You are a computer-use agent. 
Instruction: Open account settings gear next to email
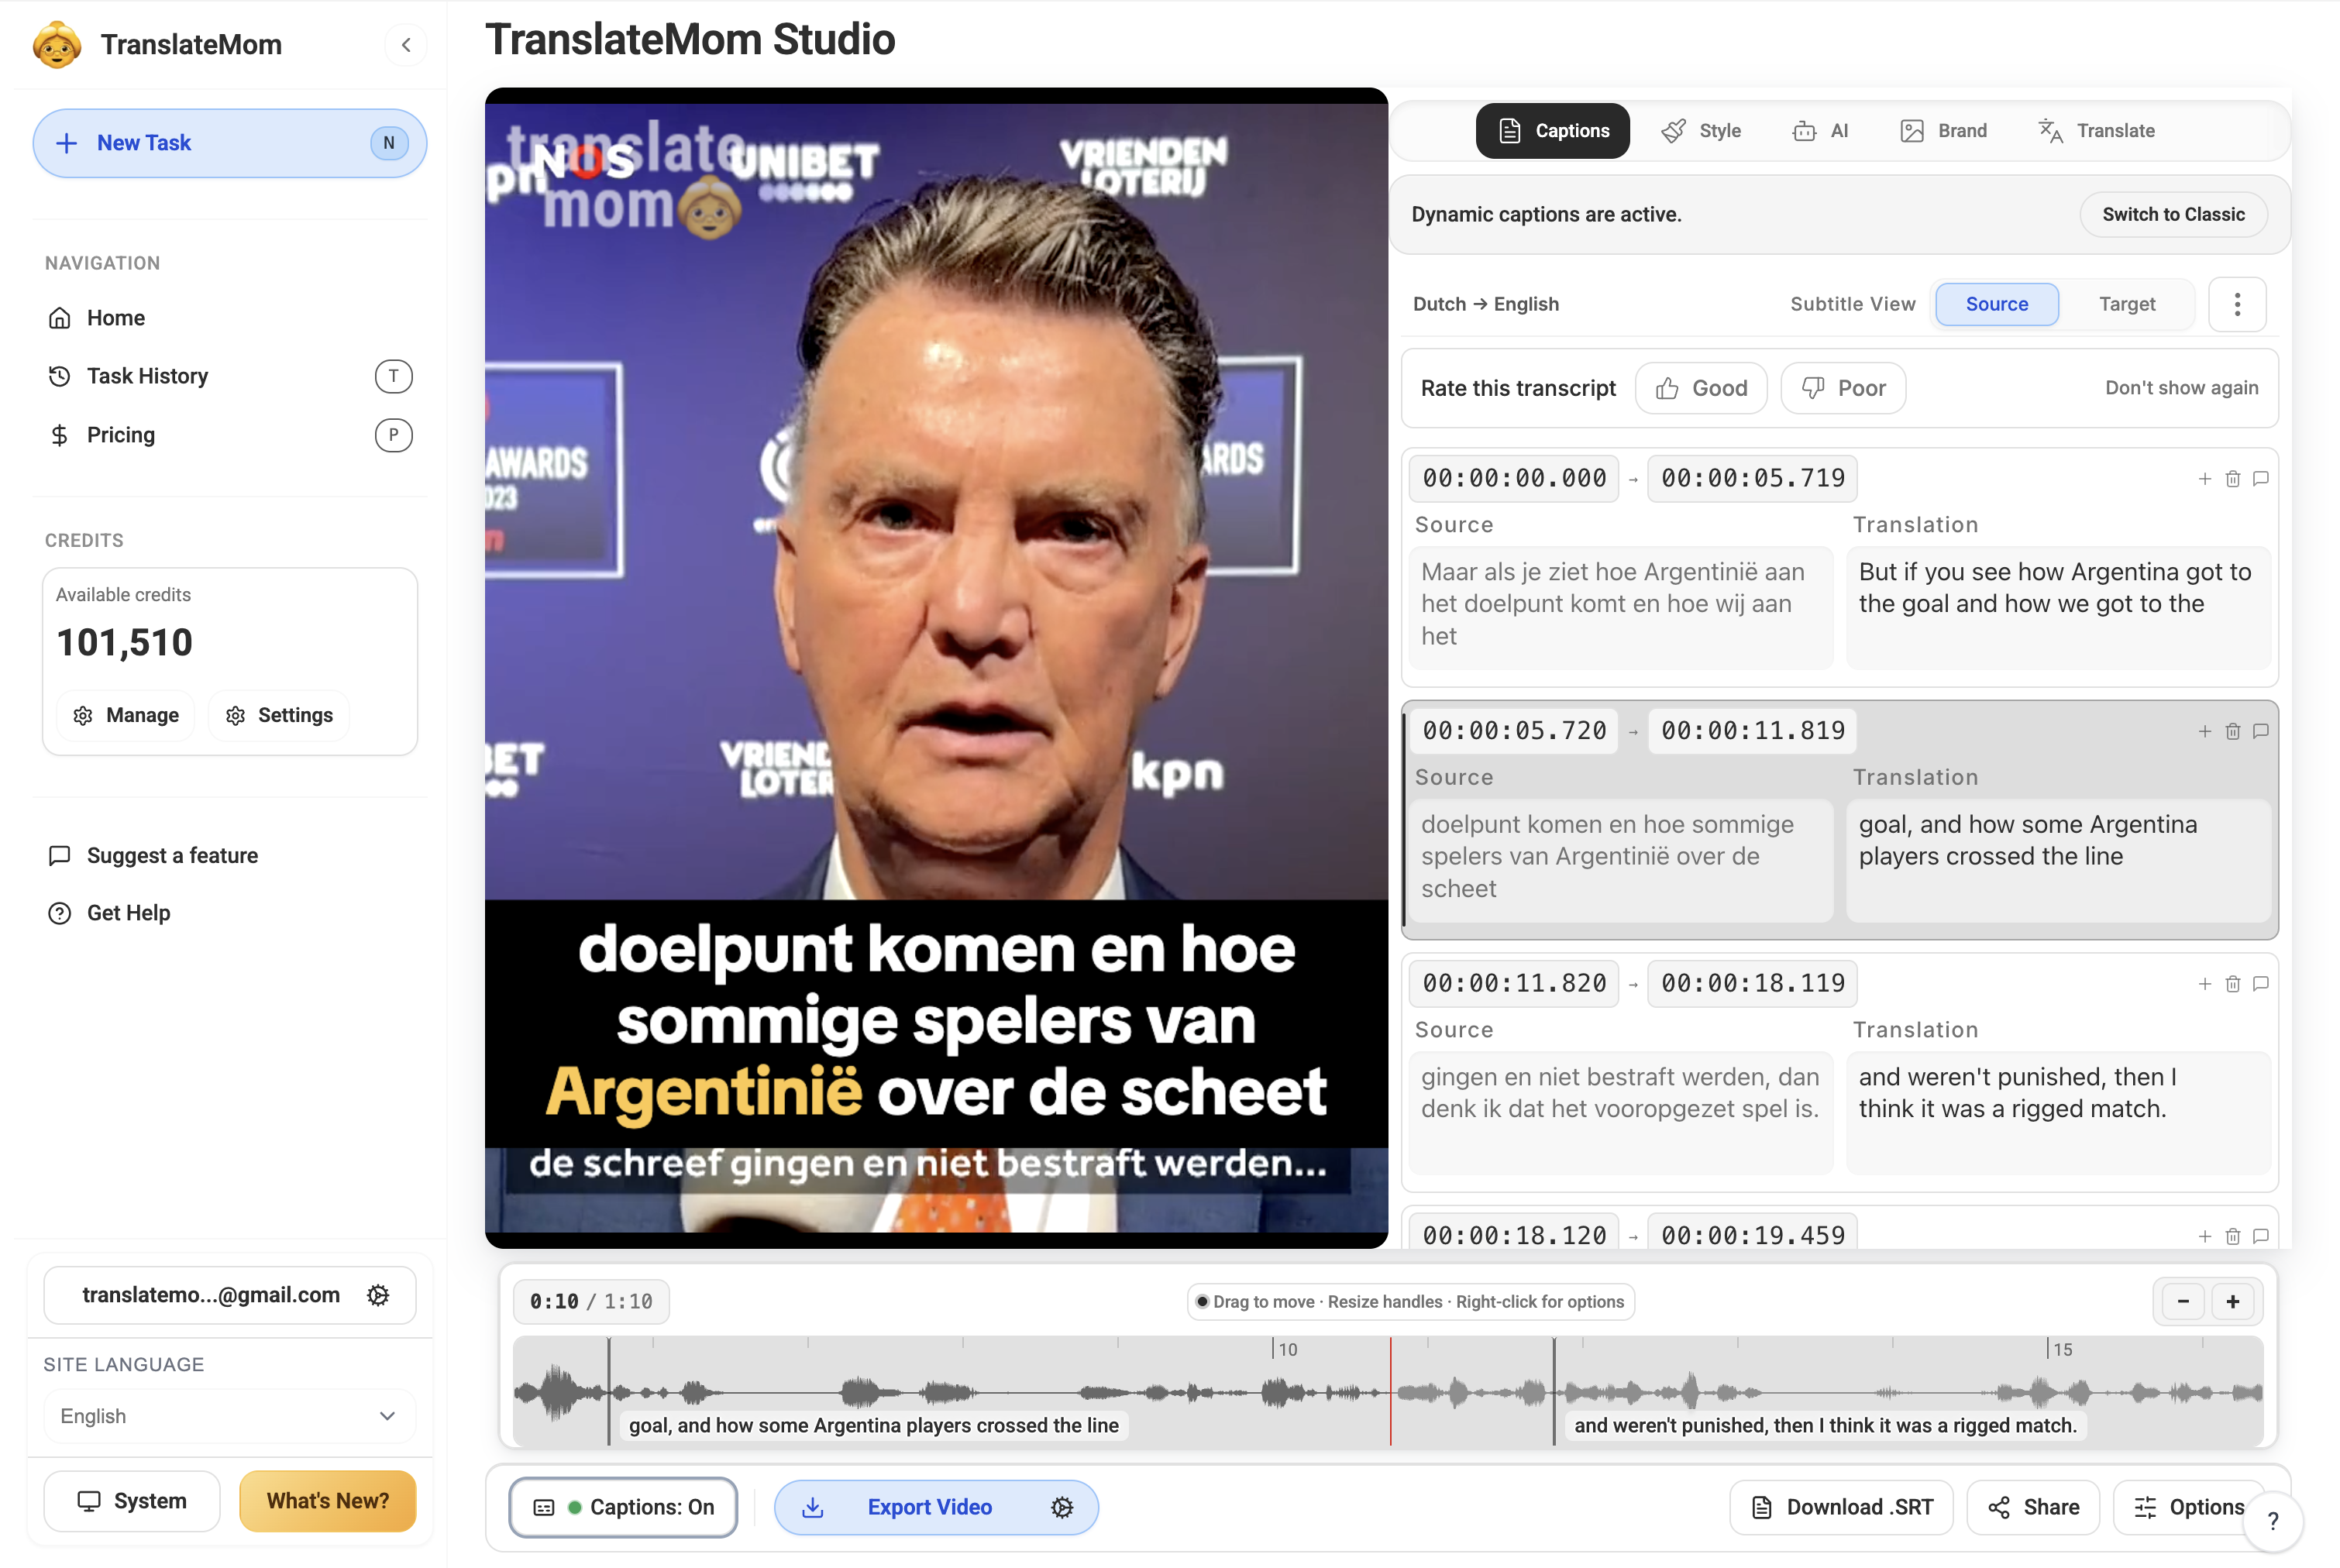[378, 1294]
